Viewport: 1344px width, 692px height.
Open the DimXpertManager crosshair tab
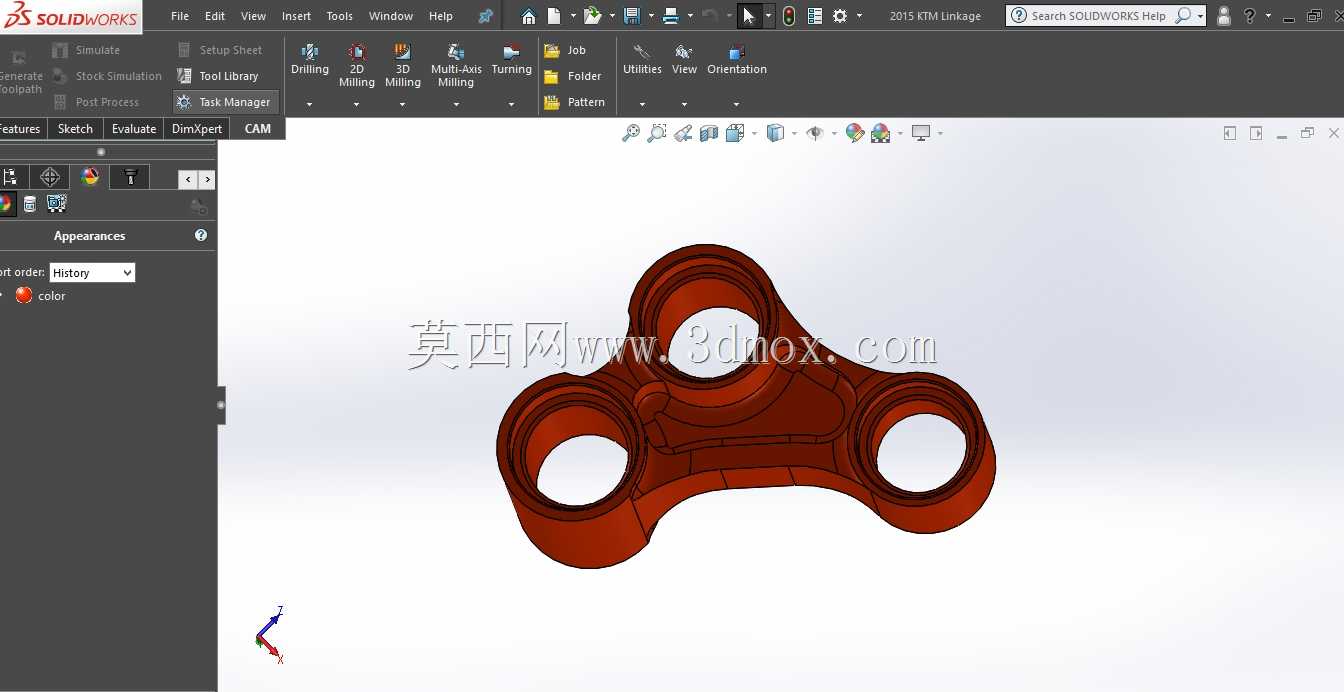(x=50, y=177)
